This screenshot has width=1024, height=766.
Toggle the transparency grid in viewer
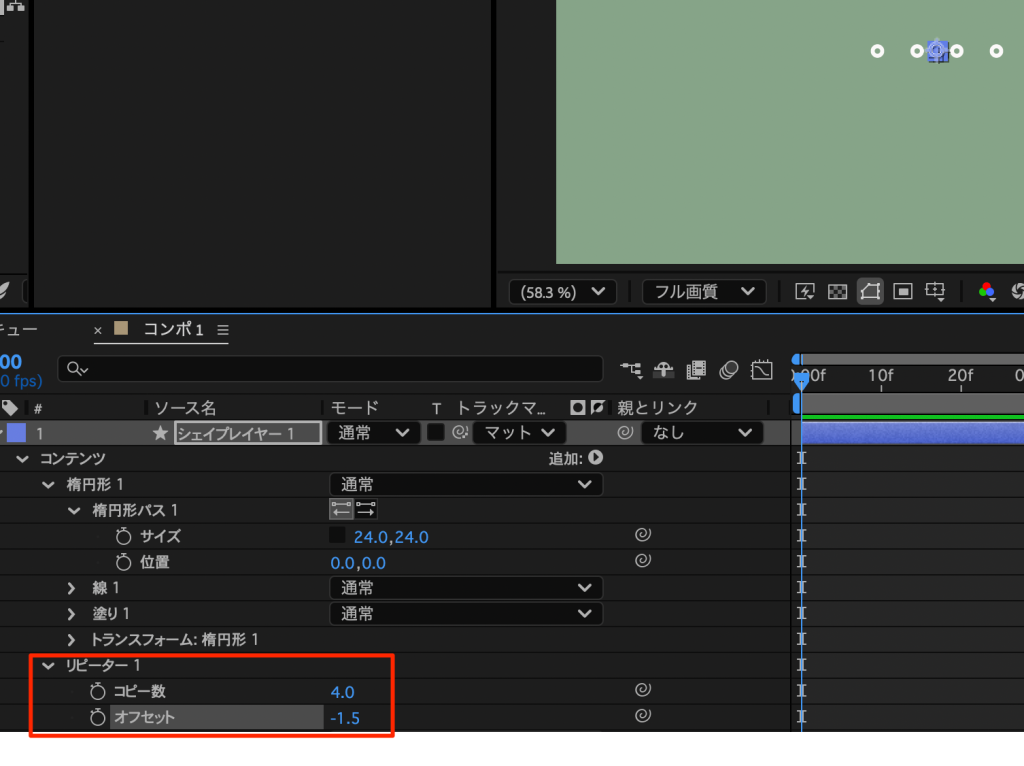[838, 292]
